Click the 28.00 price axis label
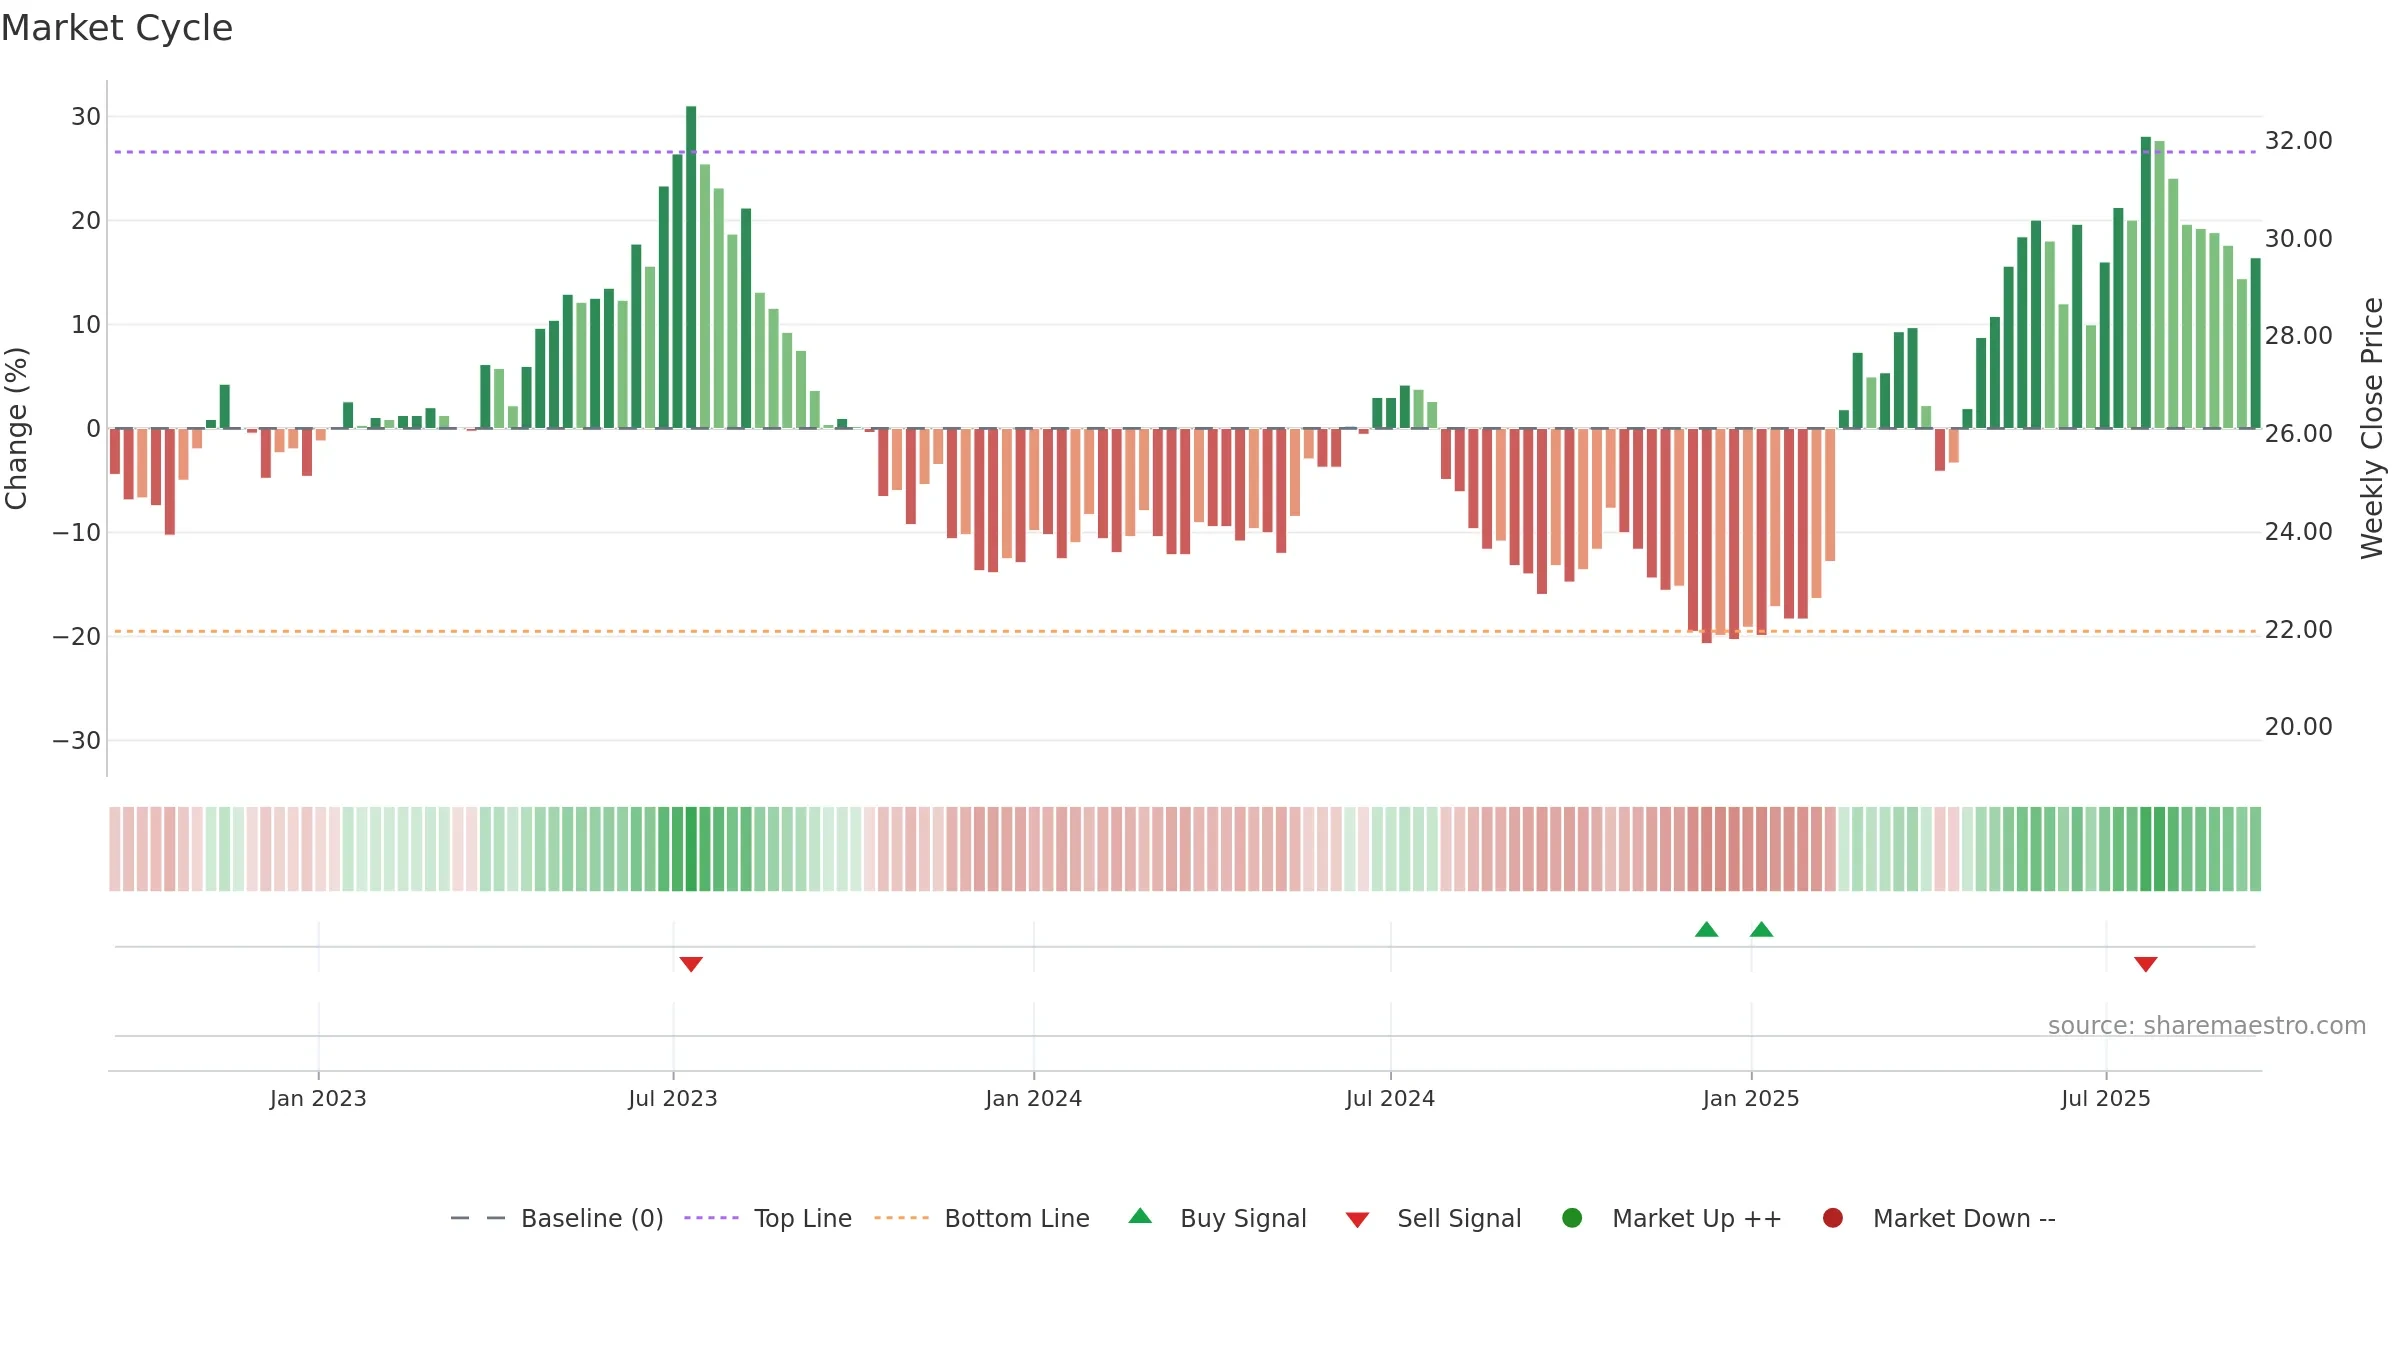This screenshot has height=1350, width=2400. click(x=2298, y=336)
